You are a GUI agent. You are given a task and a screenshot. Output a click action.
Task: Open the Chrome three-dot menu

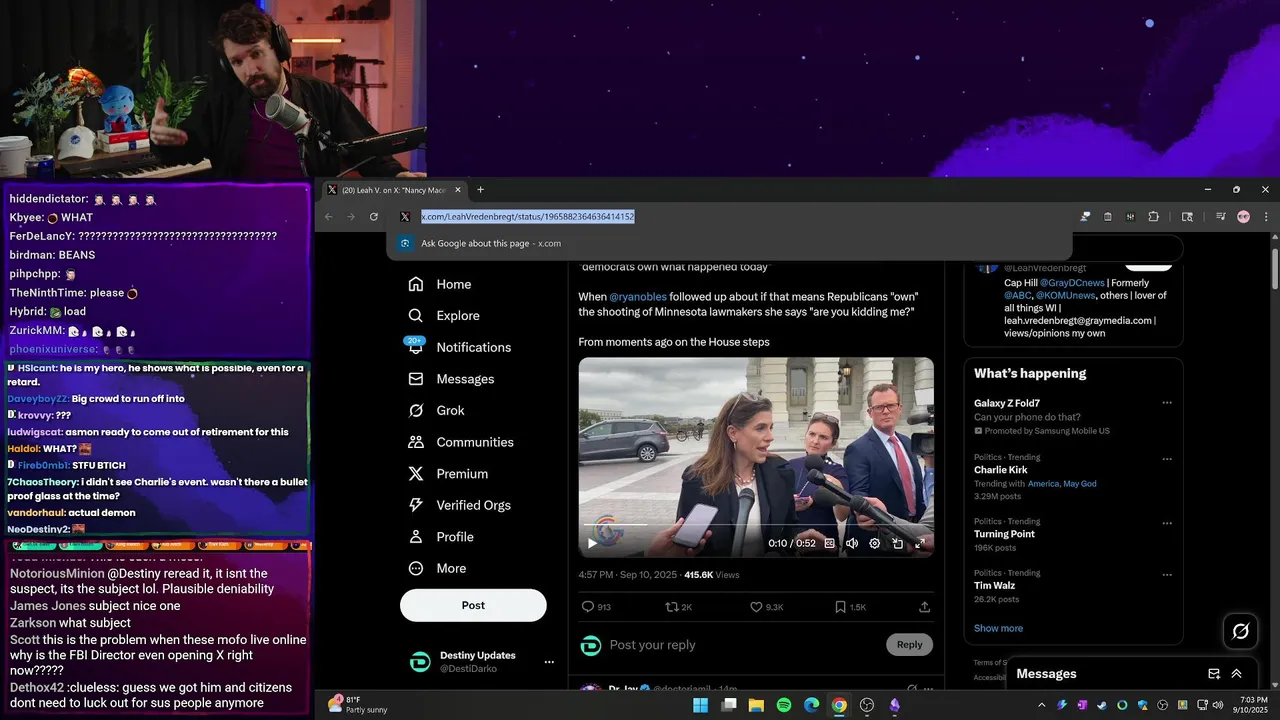pos(1266,217)
